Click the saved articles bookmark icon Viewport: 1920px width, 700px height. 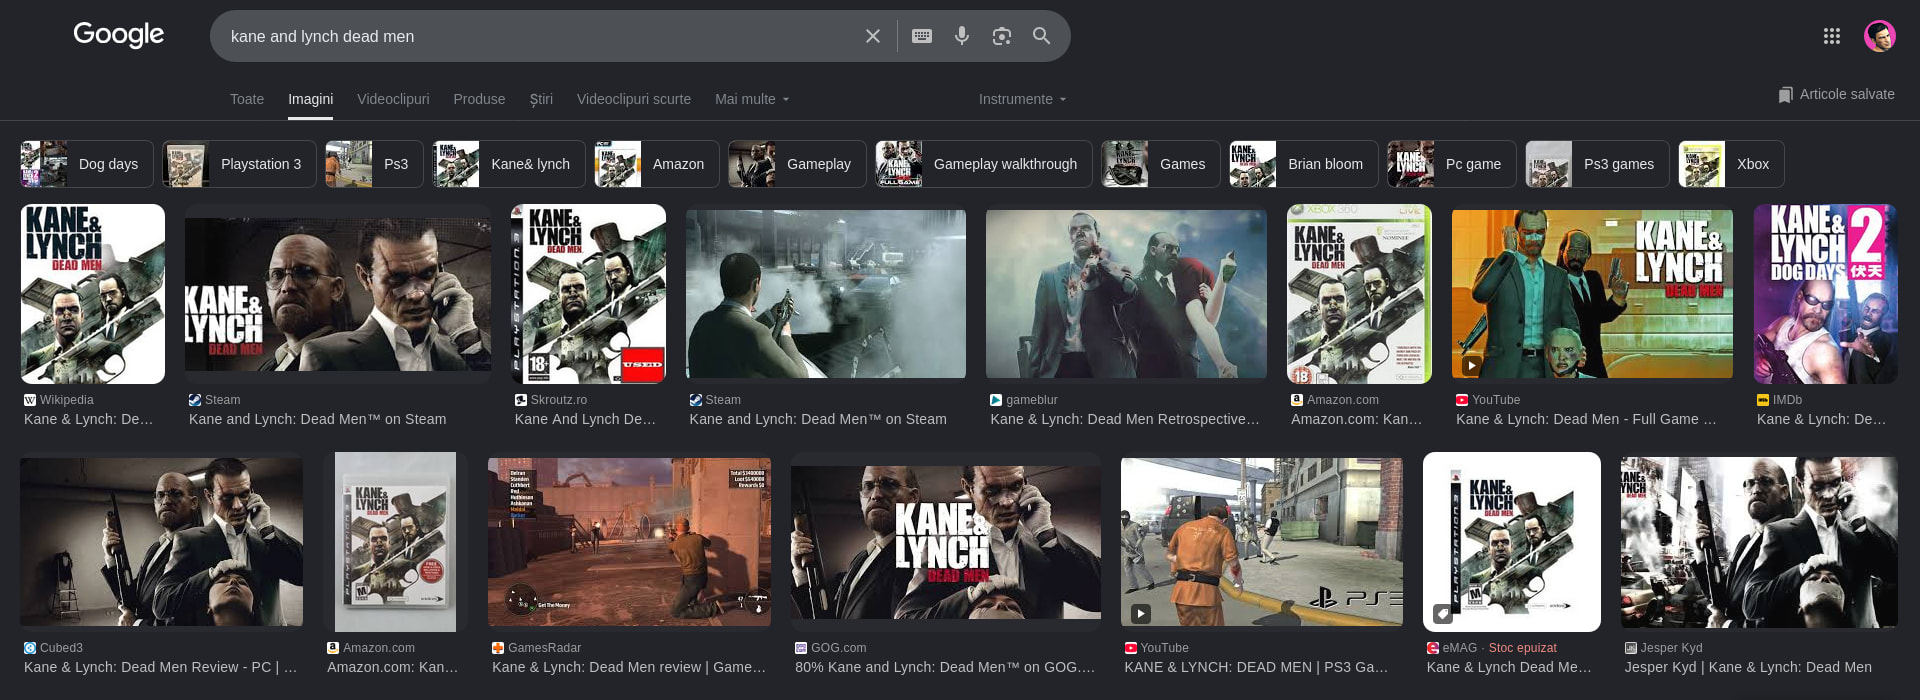click(x=1785, y=94)
